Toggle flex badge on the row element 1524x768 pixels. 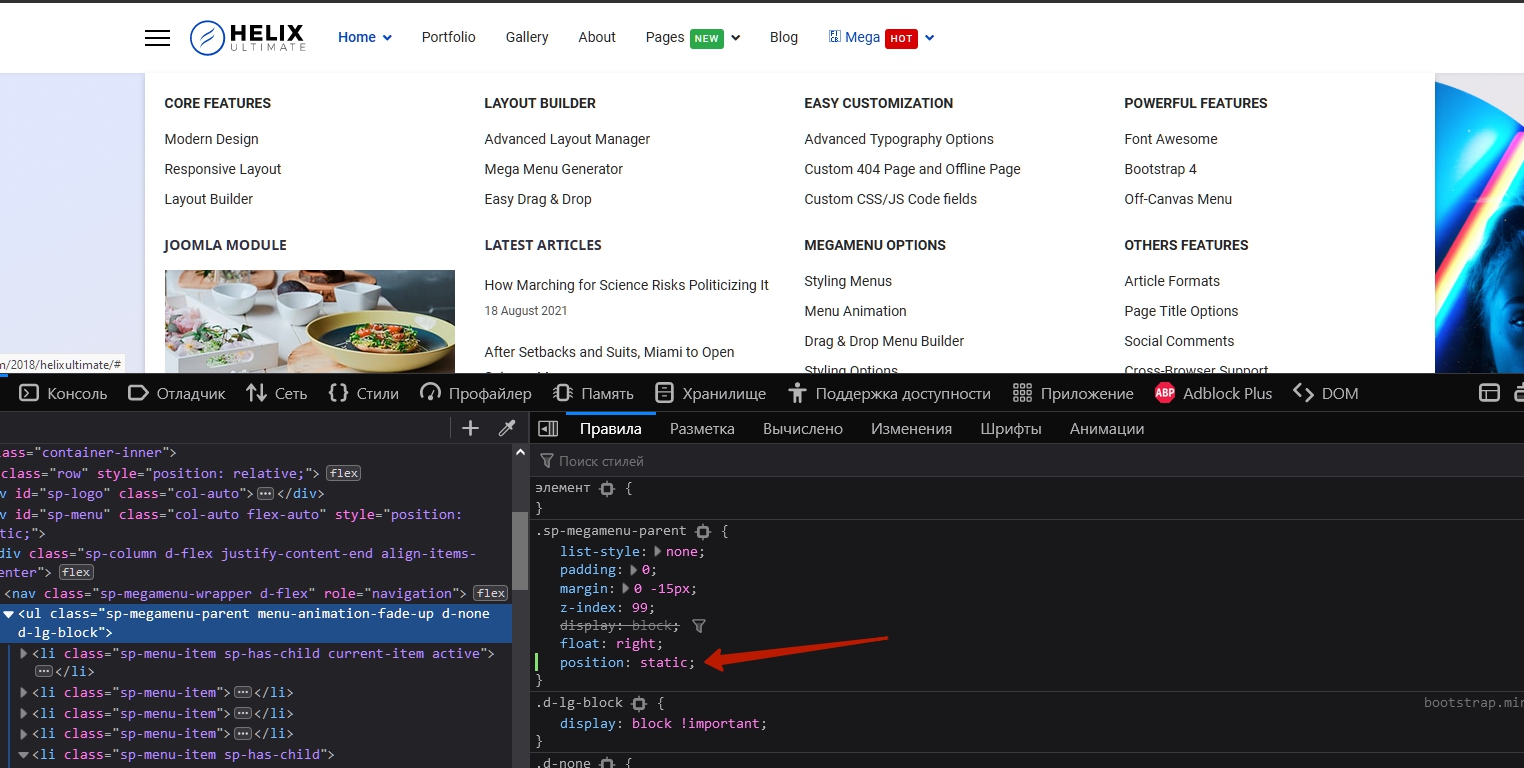[x=344, y=473]
